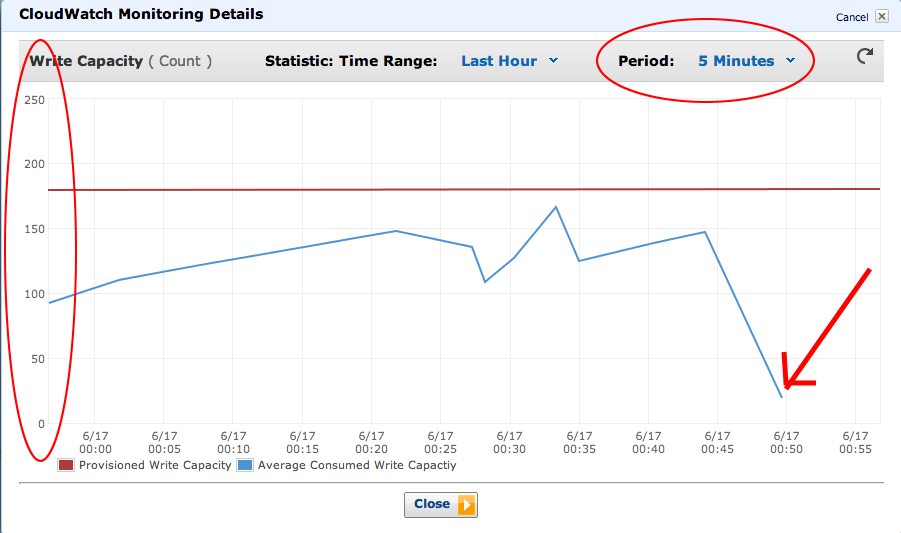Click the arrow next to Last Hour
This screenshot has width=901, height=533.
click(553, 61)
